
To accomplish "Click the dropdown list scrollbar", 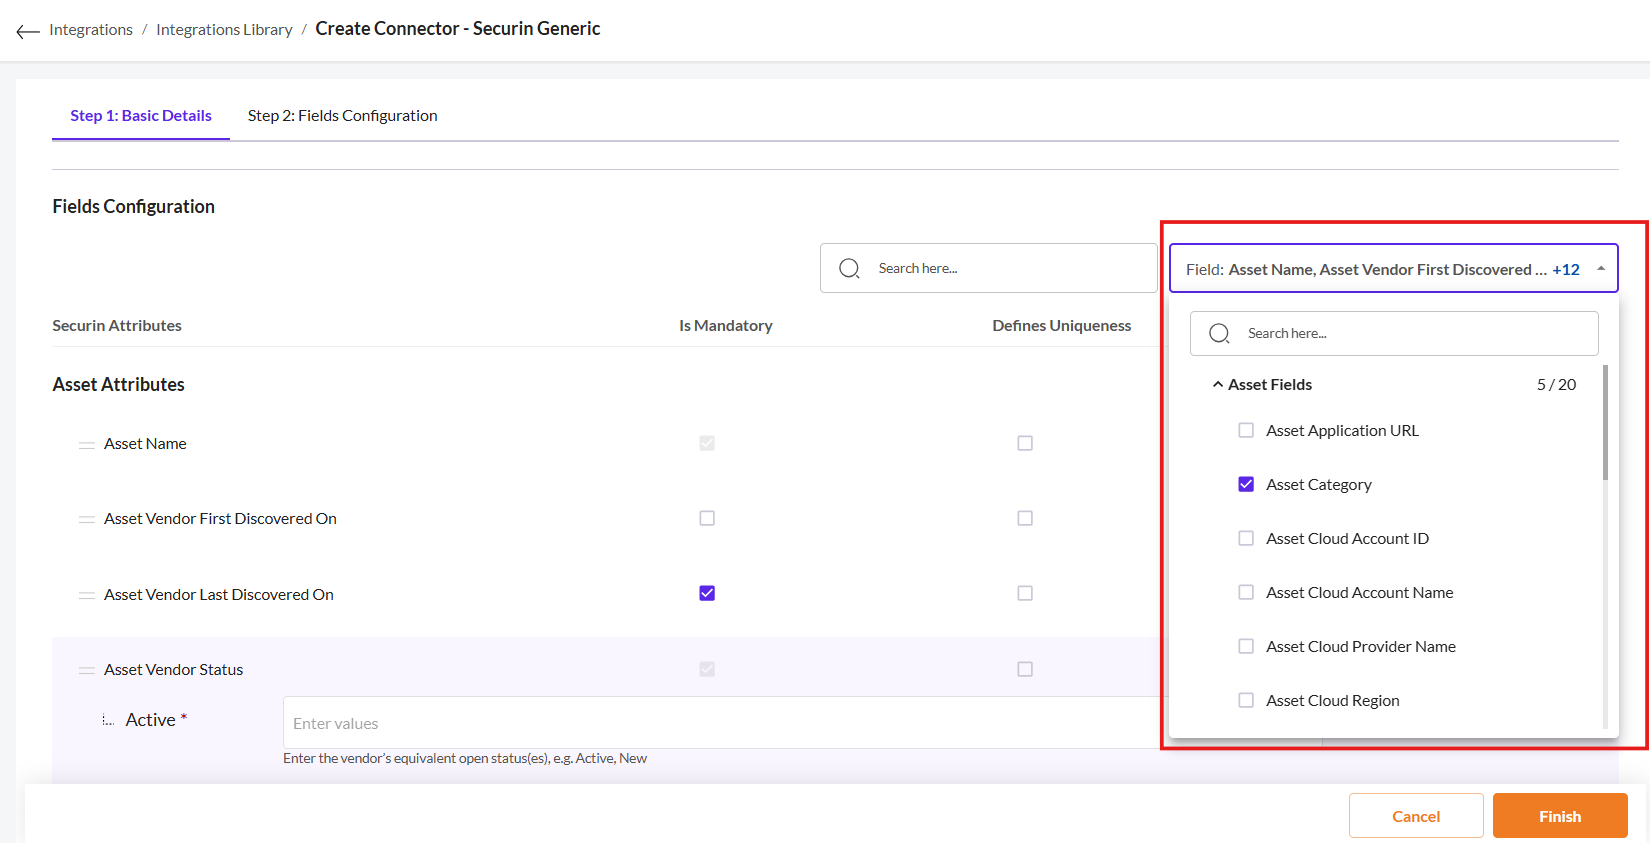I will pos(1605,422).
